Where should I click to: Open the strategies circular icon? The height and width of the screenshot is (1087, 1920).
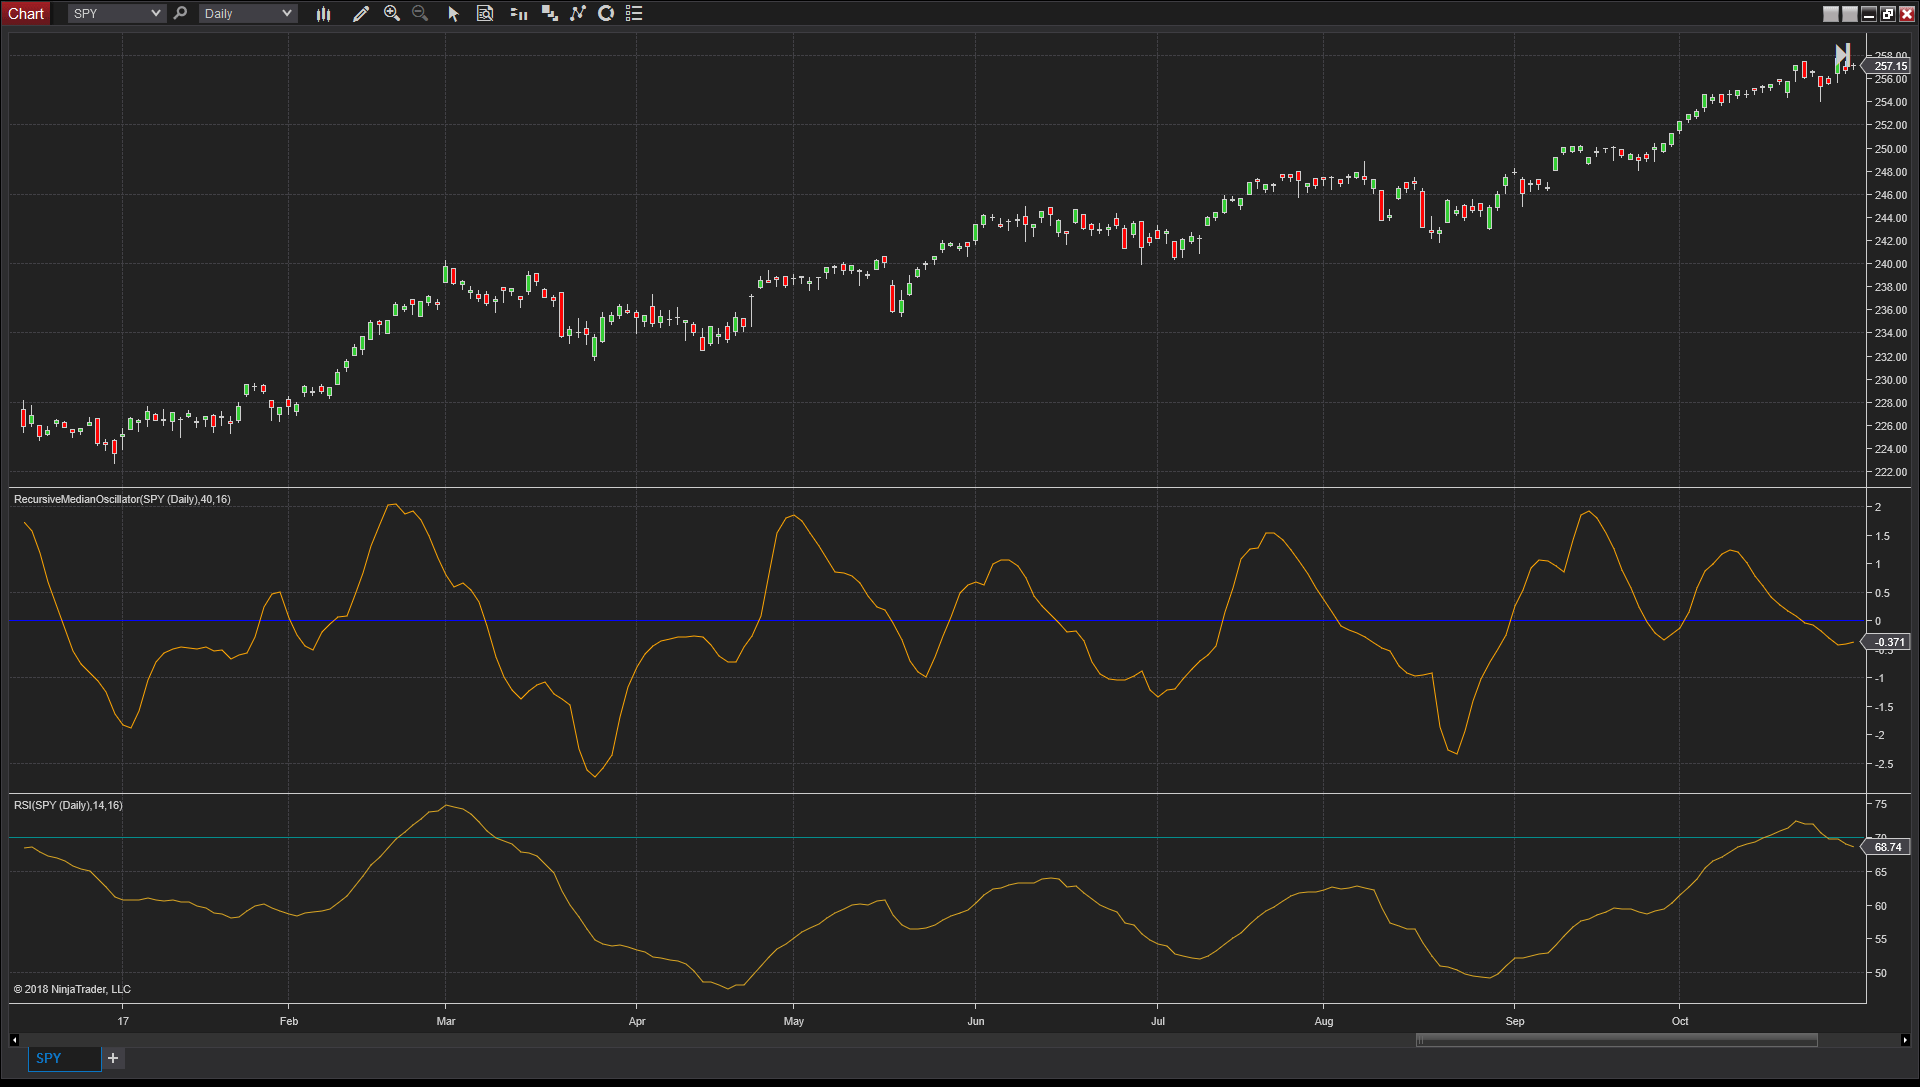tap(606, 13)
